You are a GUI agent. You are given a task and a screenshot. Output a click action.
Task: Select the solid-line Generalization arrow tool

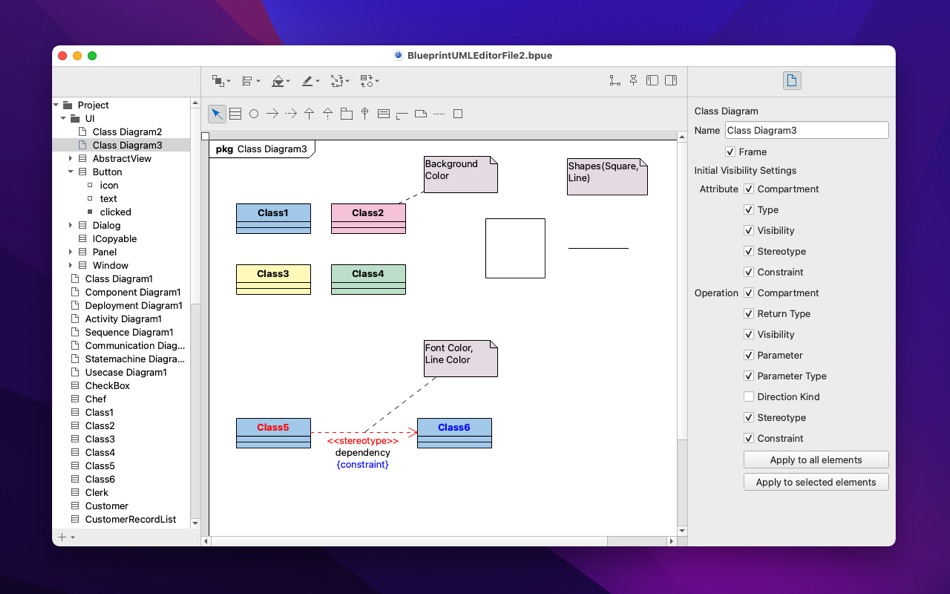coord(309,113)
